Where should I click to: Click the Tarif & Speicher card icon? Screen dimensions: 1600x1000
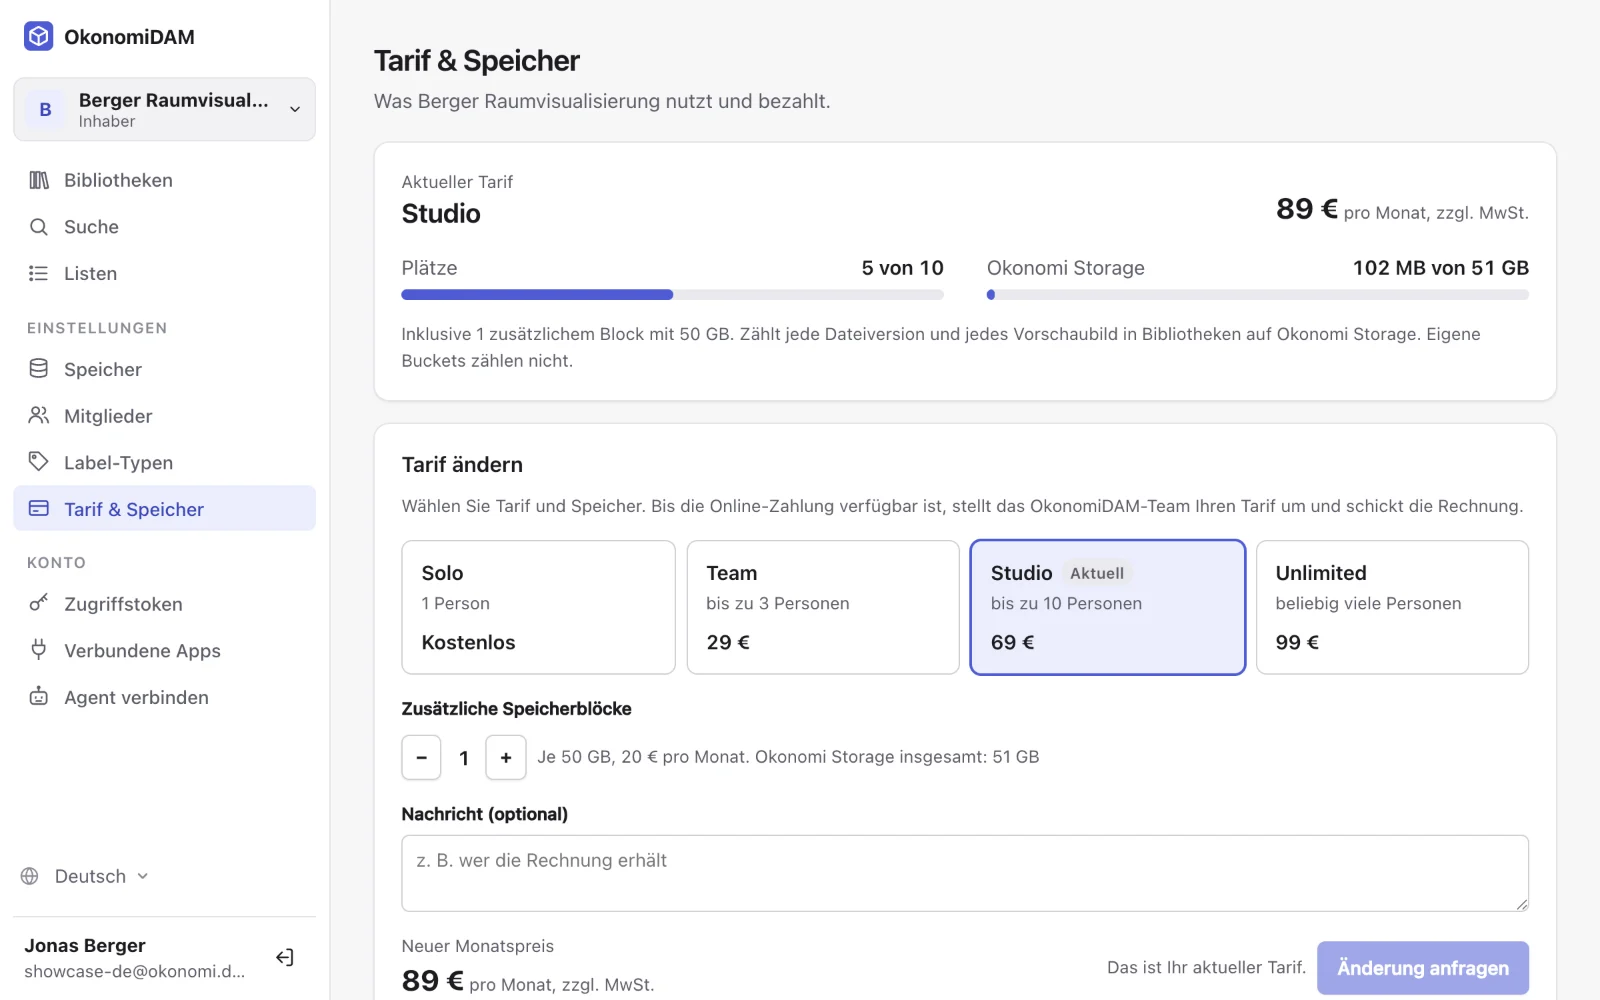coord(39,509)
